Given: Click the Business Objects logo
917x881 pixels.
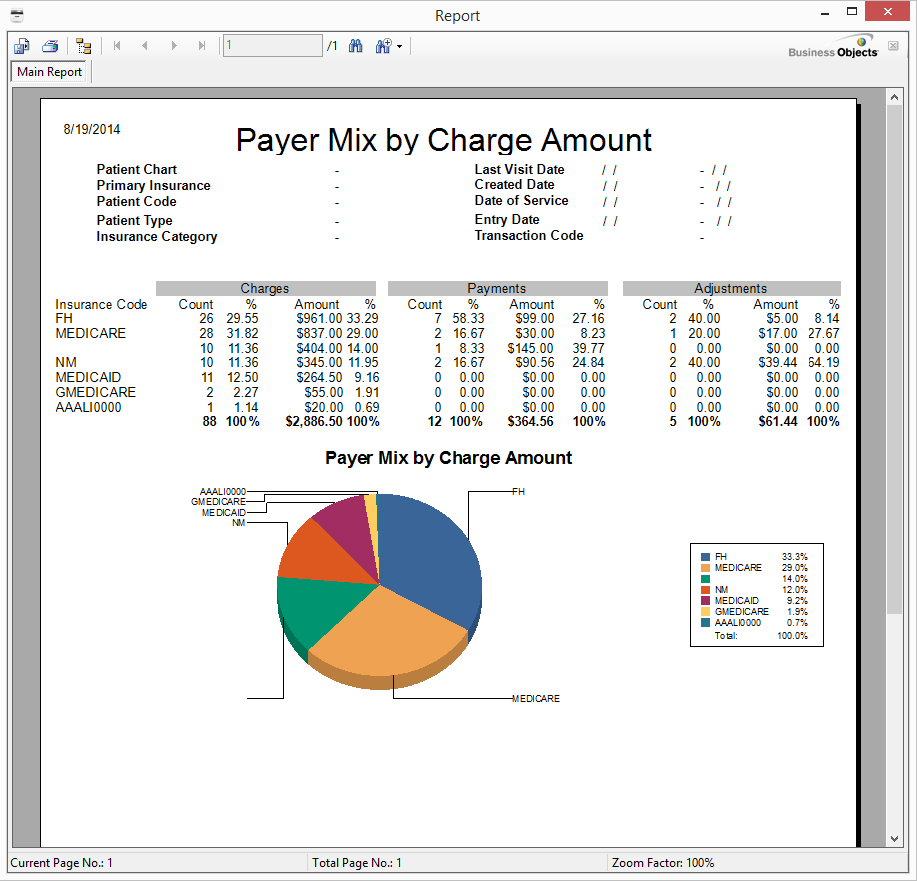Looking at the screenshot, I should (832, 46).
